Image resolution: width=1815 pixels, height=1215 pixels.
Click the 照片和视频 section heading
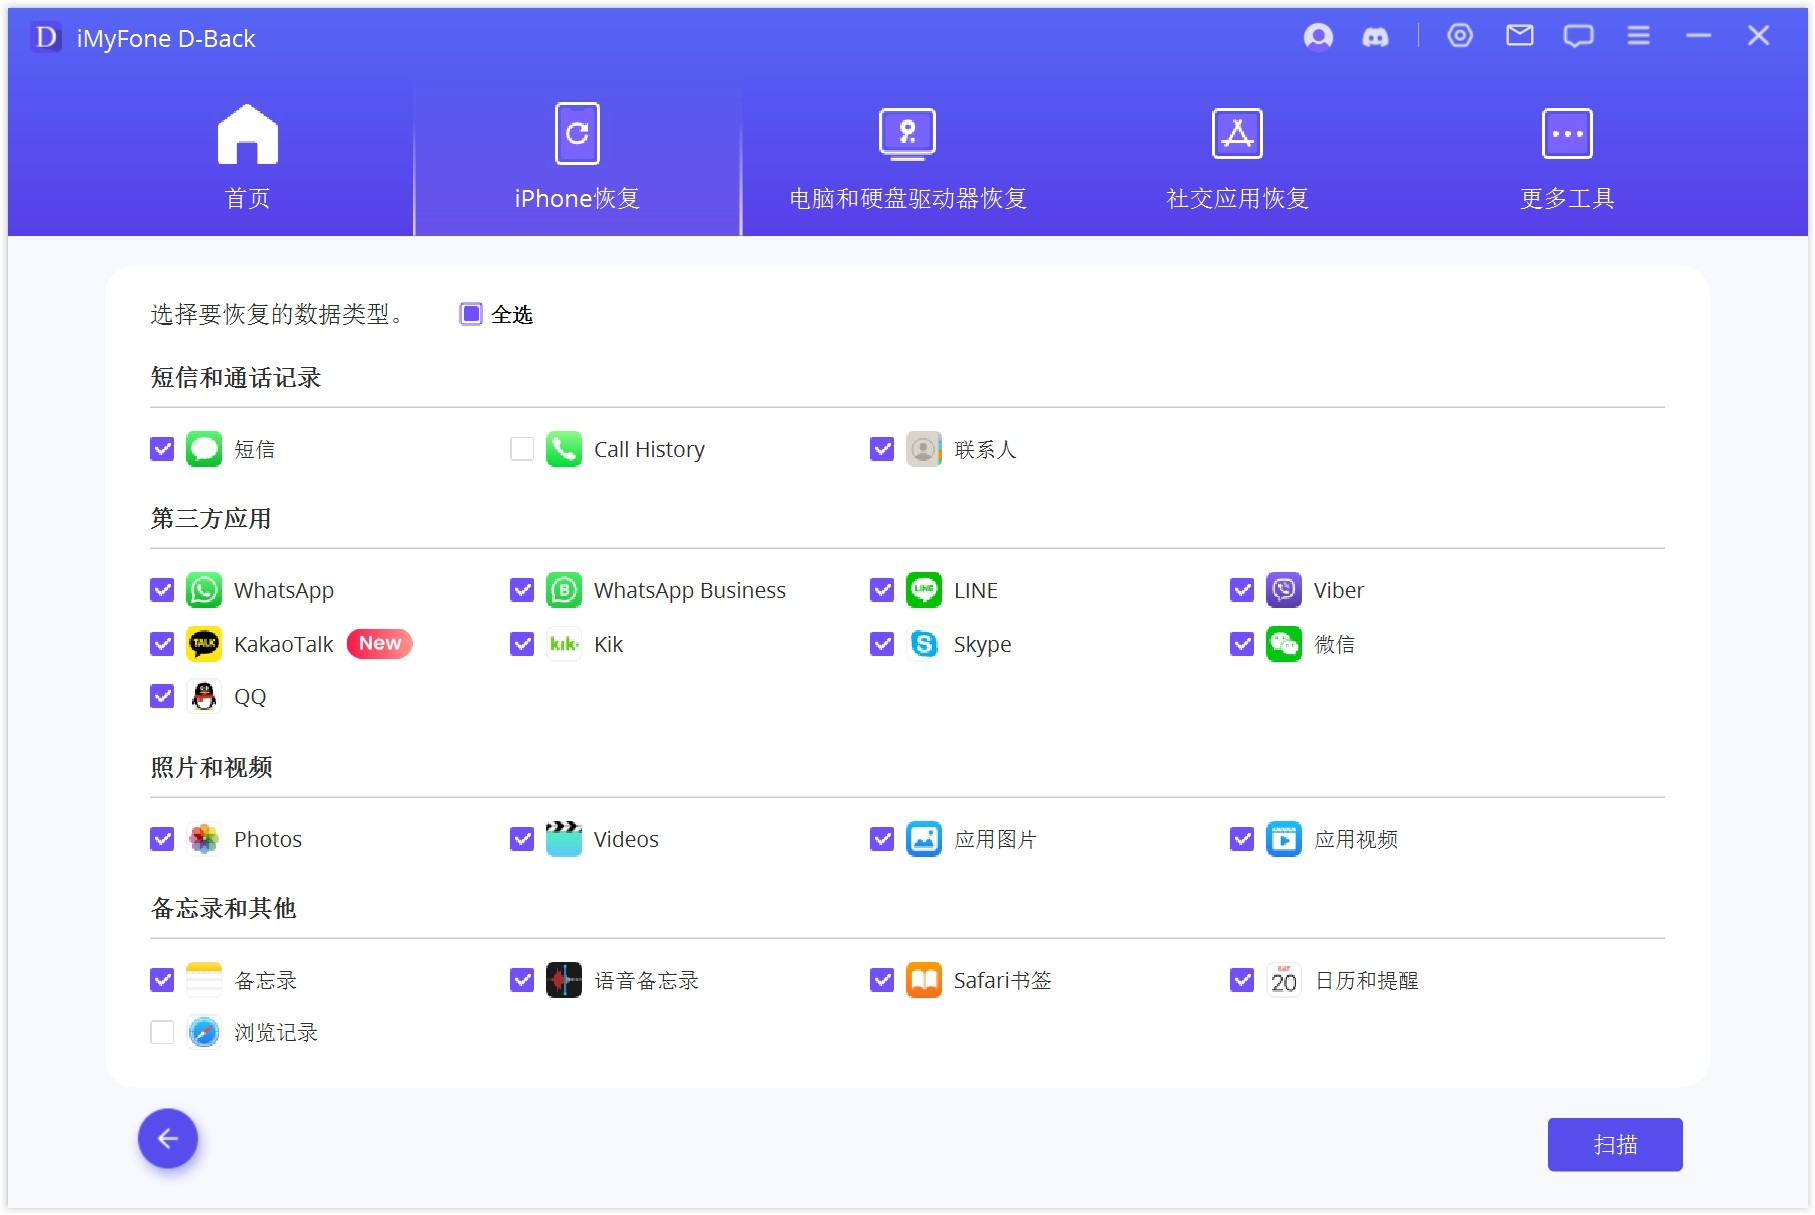(x=211, y=767)
